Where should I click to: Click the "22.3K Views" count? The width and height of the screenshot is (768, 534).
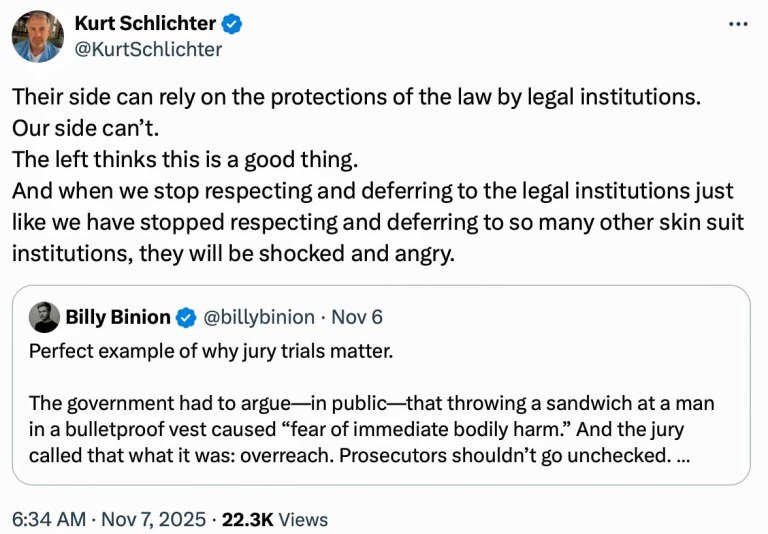(x=274, y=519)
